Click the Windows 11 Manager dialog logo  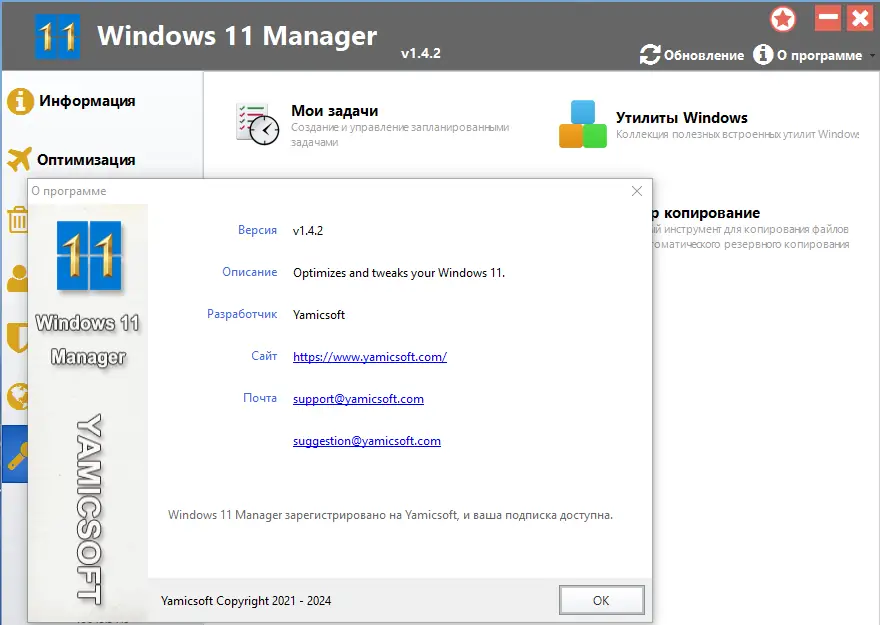point(89,256)
